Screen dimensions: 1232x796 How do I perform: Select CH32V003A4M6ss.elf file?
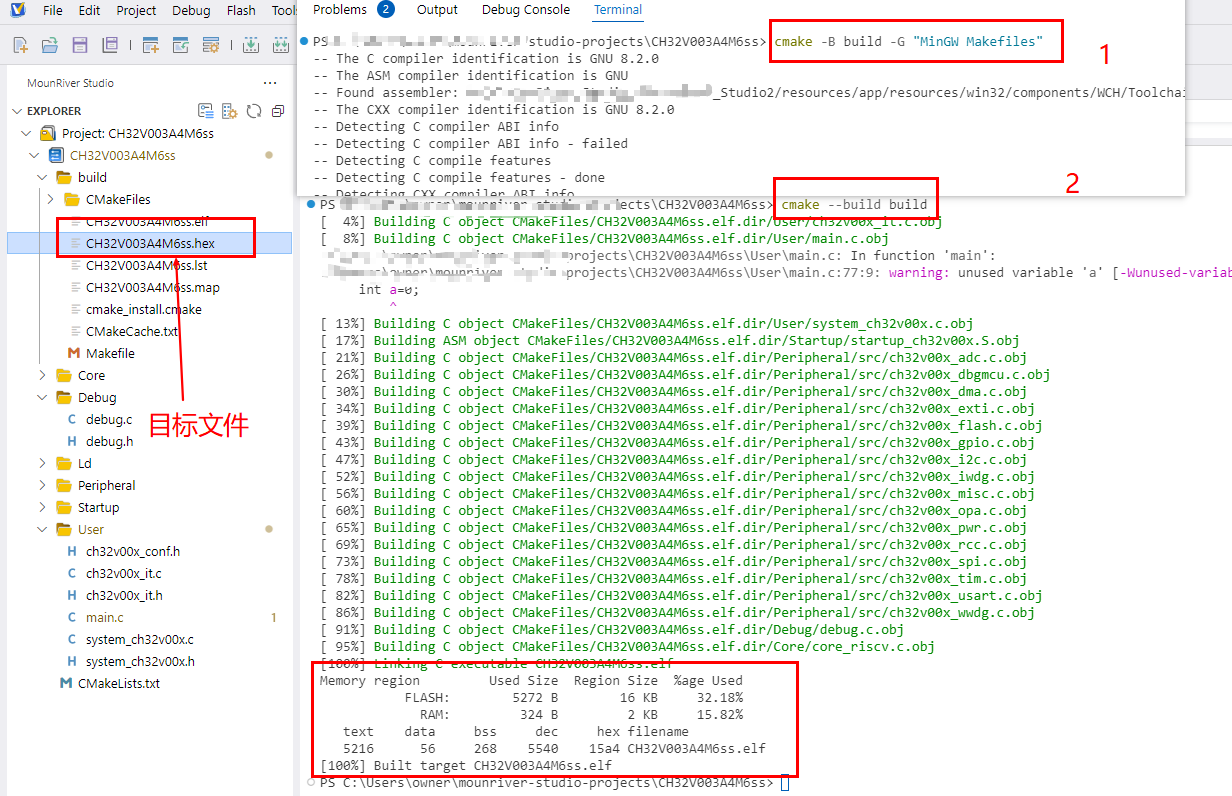[x=147, y=221]
